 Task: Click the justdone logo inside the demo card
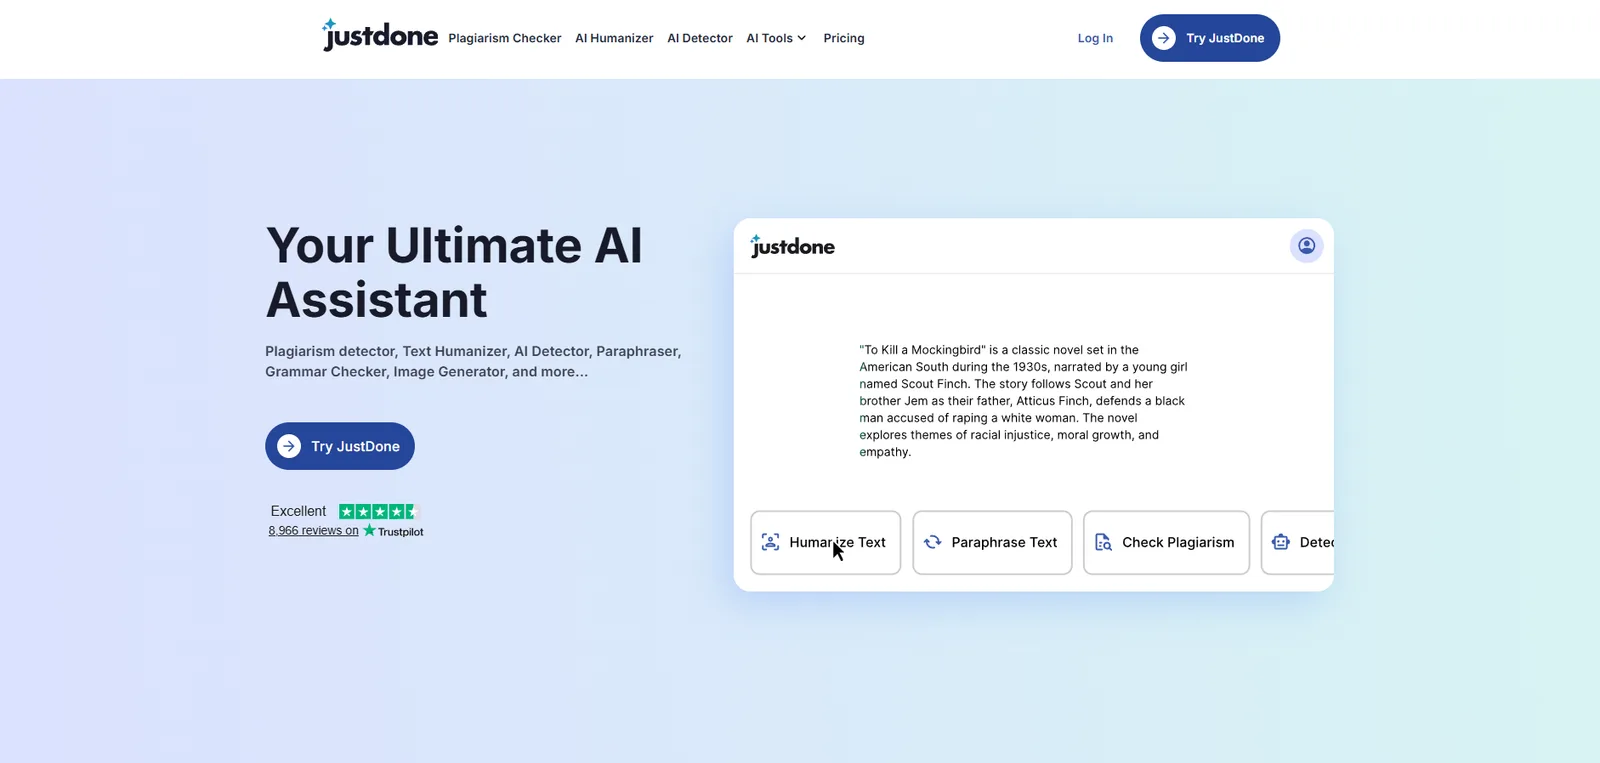pos(792,246)
